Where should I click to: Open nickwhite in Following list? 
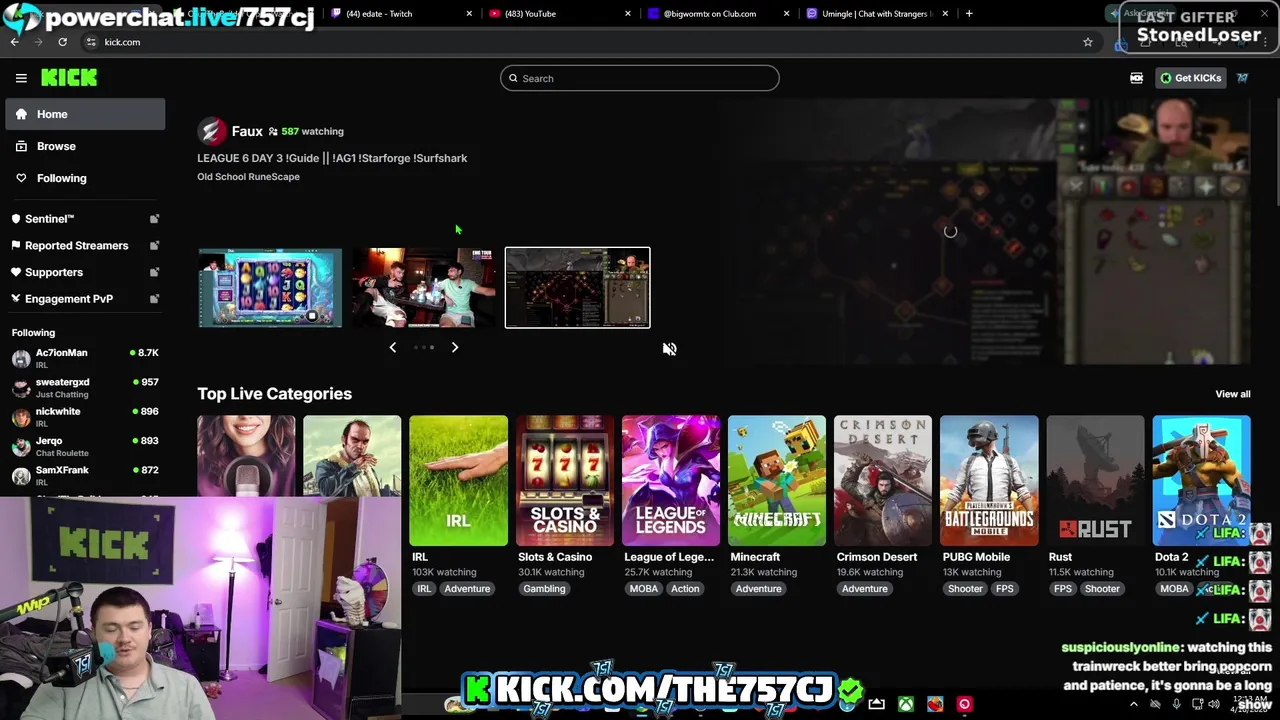coord(85,416)
